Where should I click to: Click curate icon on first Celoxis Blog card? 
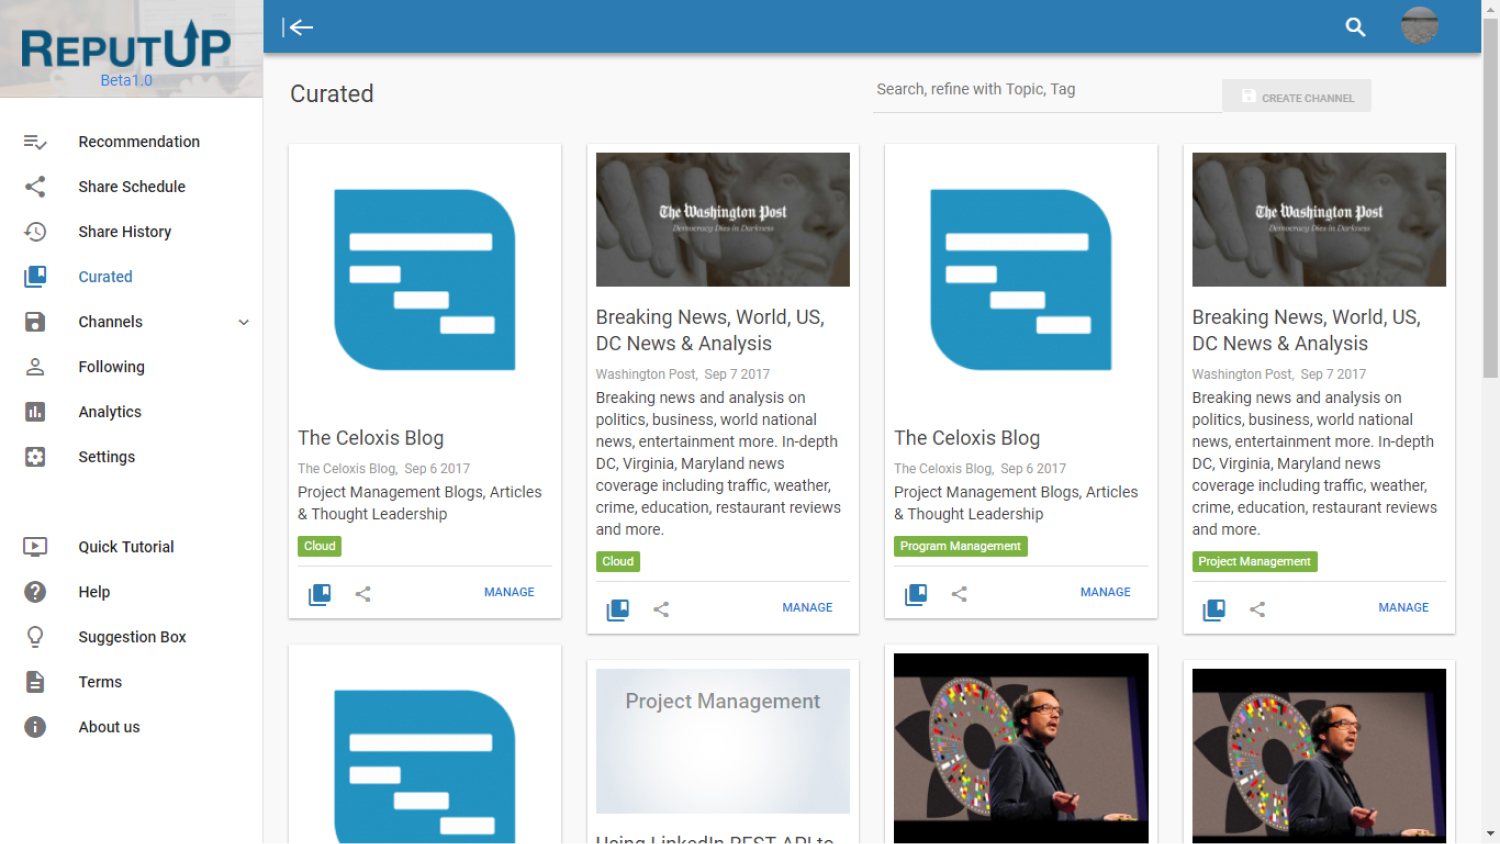pos(320,594)
